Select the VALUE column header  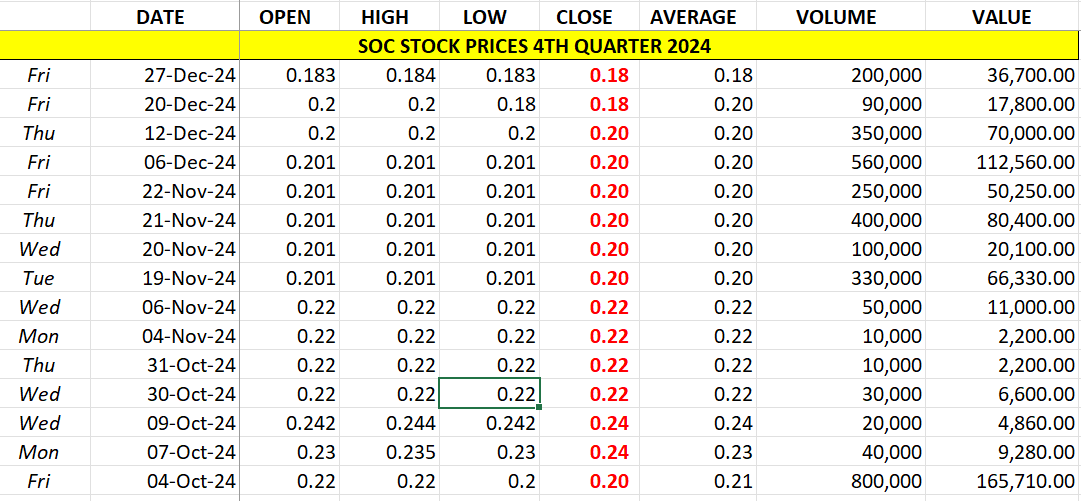[1002, 17]
